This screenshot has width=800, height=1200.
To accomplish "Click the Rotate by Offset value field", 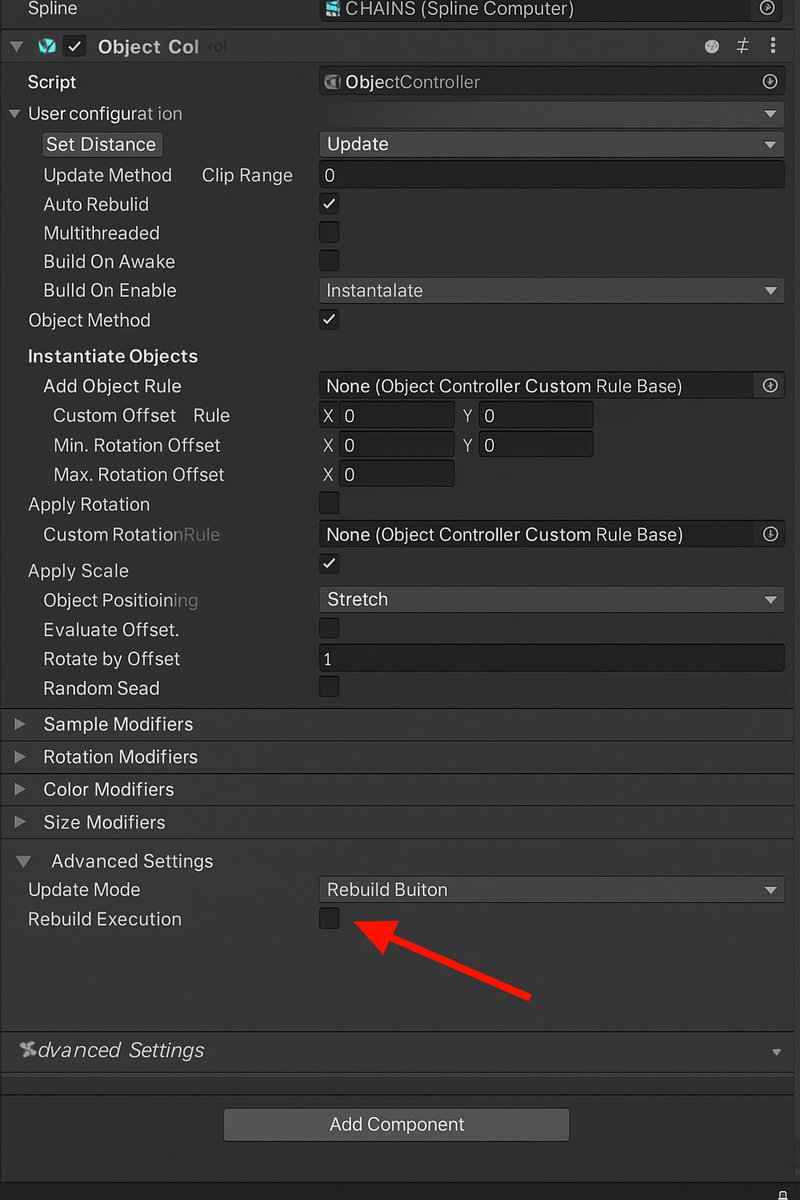I will (552, 658).
